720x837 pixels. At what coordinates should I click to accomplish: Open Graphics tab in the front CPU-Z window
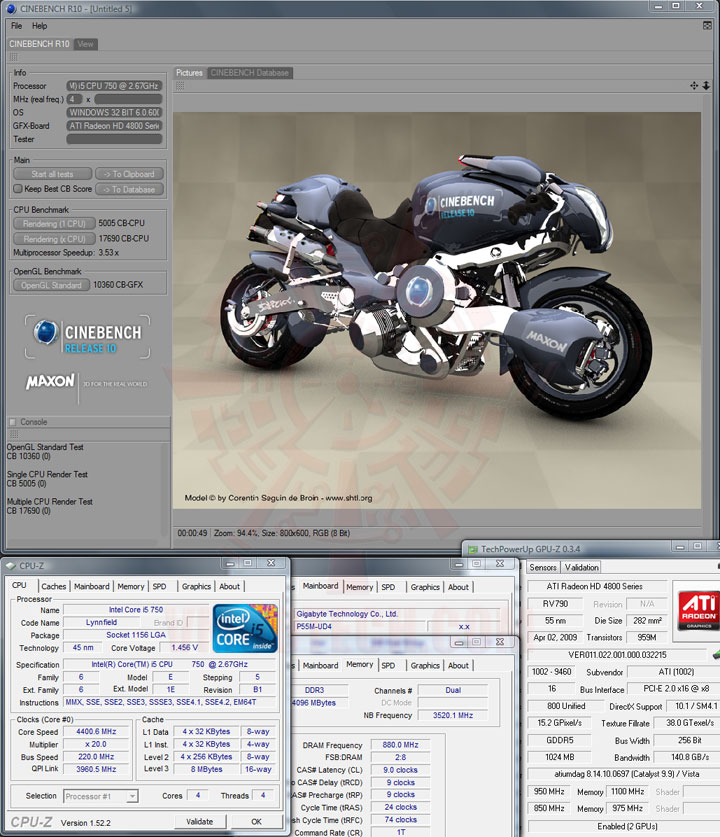pyautogui.click(x=196, y=586)
